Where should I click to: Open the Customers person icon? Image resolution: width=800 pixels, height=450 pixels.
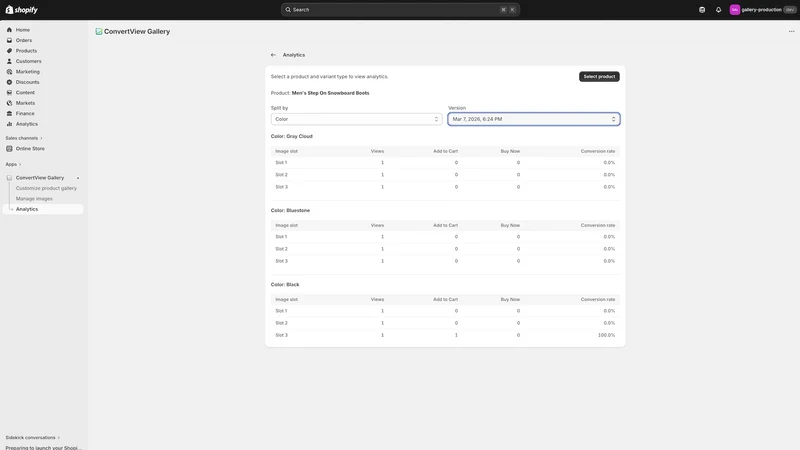pyautogui.click(x=9, y=61)
